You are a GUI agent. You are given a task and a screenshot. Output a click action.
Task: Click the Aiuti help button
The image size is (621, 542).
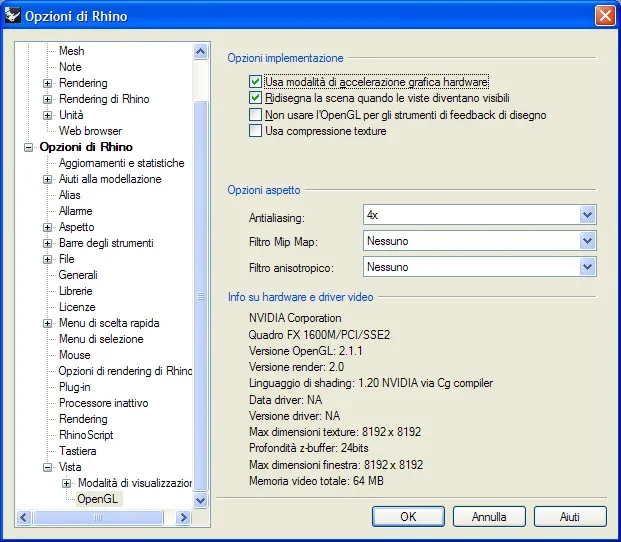click(569, 517)
